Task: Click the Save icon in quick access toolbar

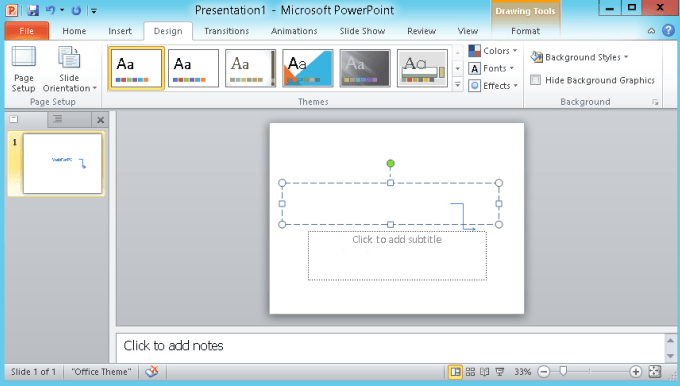Action: (33, 10)
